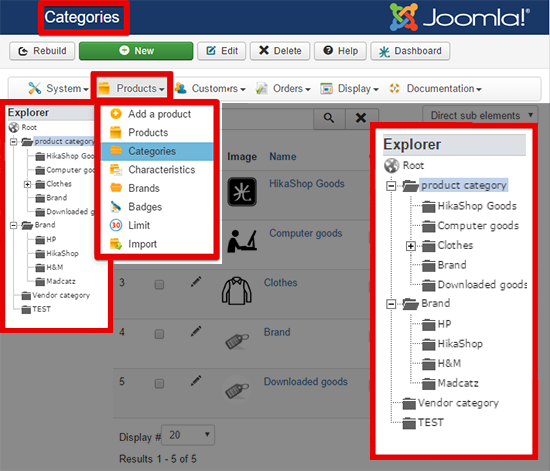Open Brand link in table row 4
The width and height of the screenshot is (550, 471).
[277, 332]
